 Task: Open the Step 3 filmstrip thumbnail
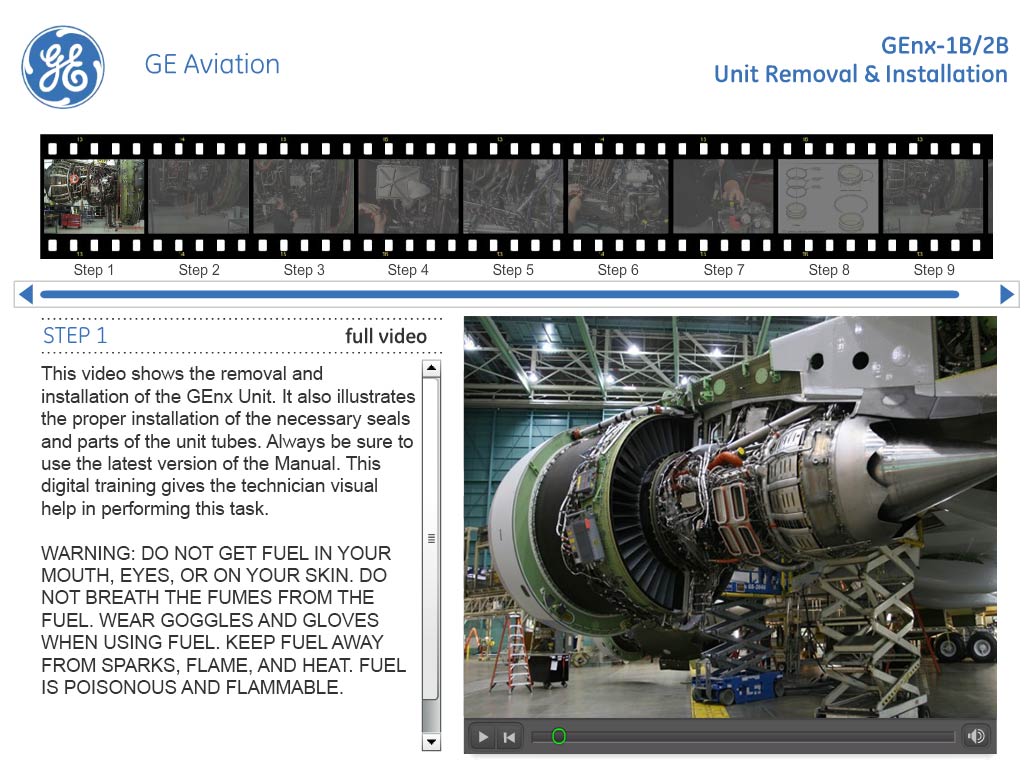(303, 196)
